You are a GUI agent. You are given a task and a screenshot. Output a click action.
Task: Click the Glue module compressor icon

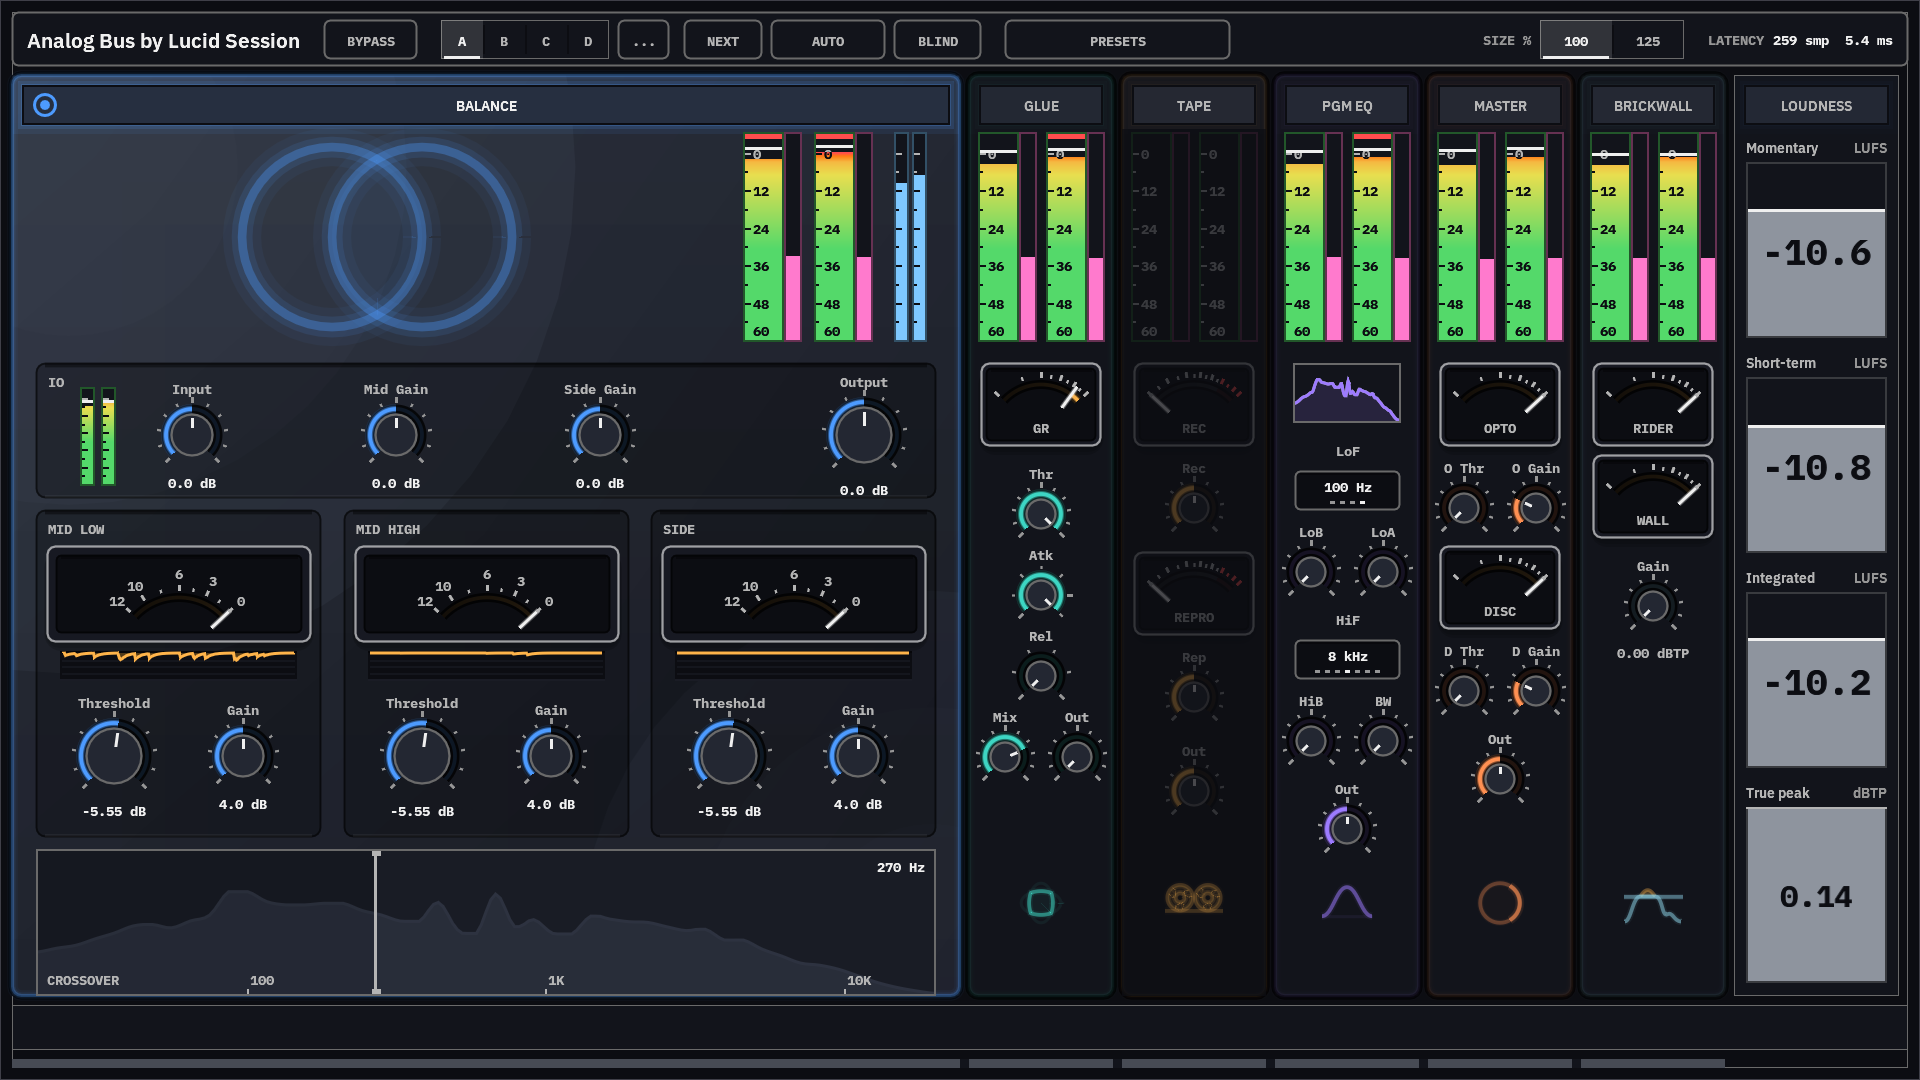[1041, 902]
